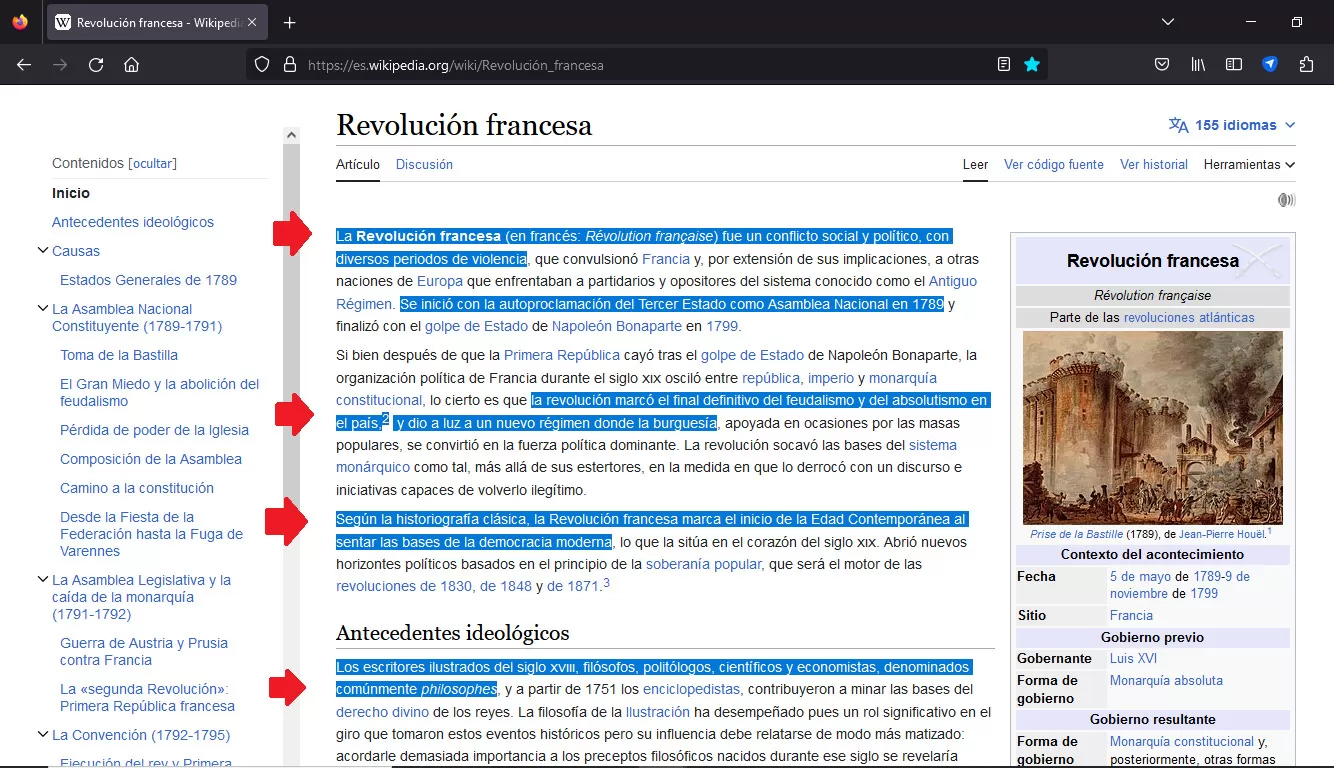Open the 155 idiomas language dropdown
This screenshot has height=768, width=1334.
(1232, 125)
